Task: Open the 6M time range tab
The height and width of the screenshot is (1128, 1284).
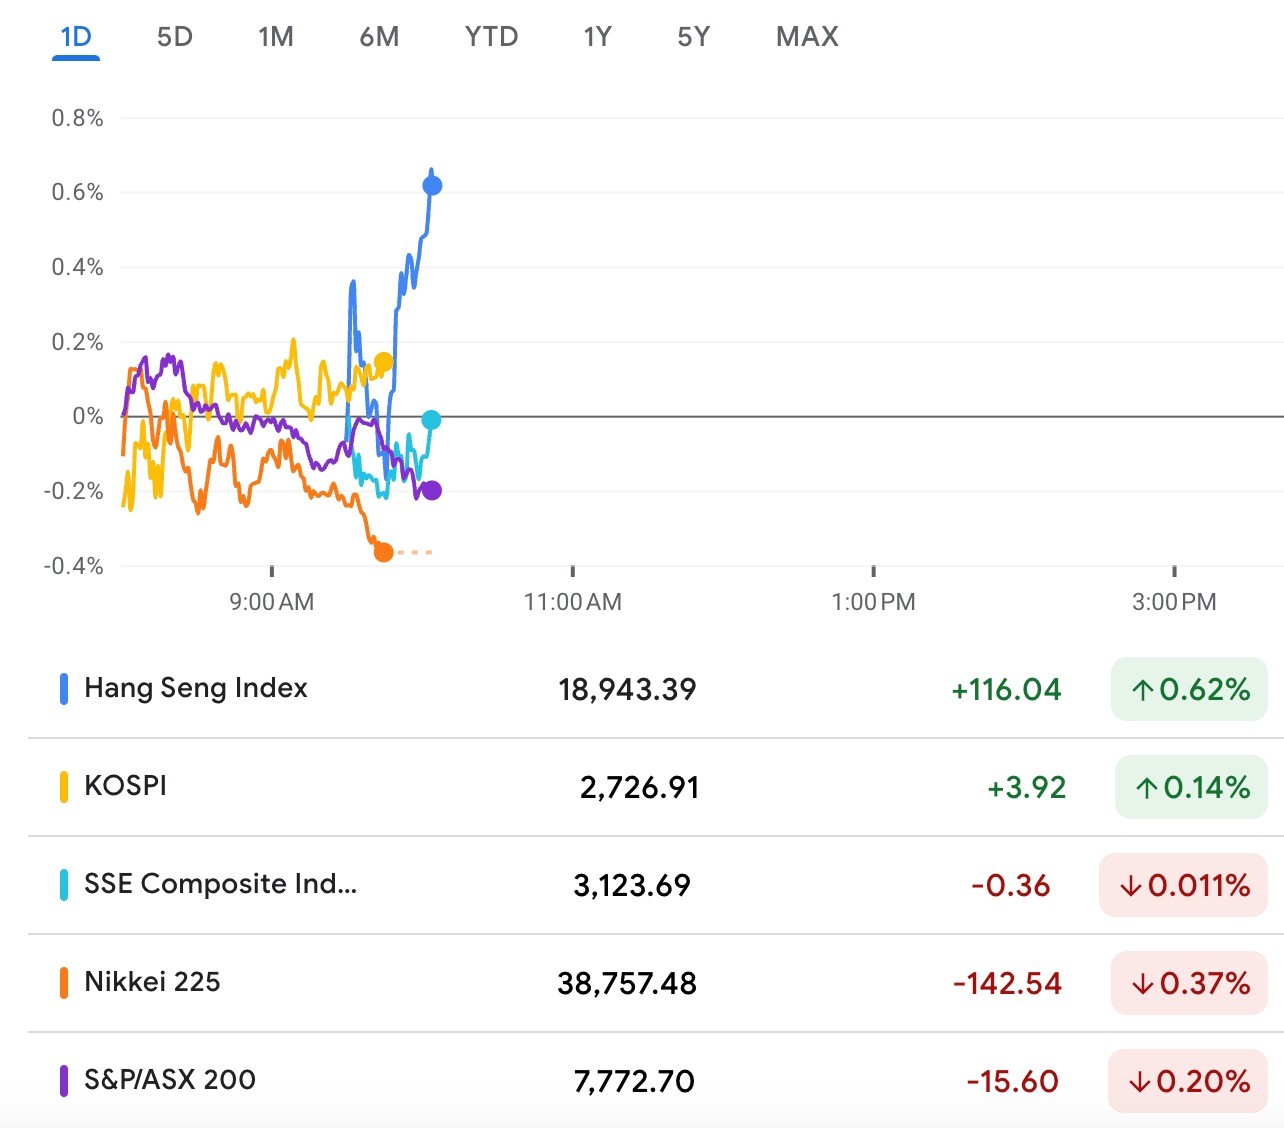Action: pyautogui.click(x=379, y=37)
